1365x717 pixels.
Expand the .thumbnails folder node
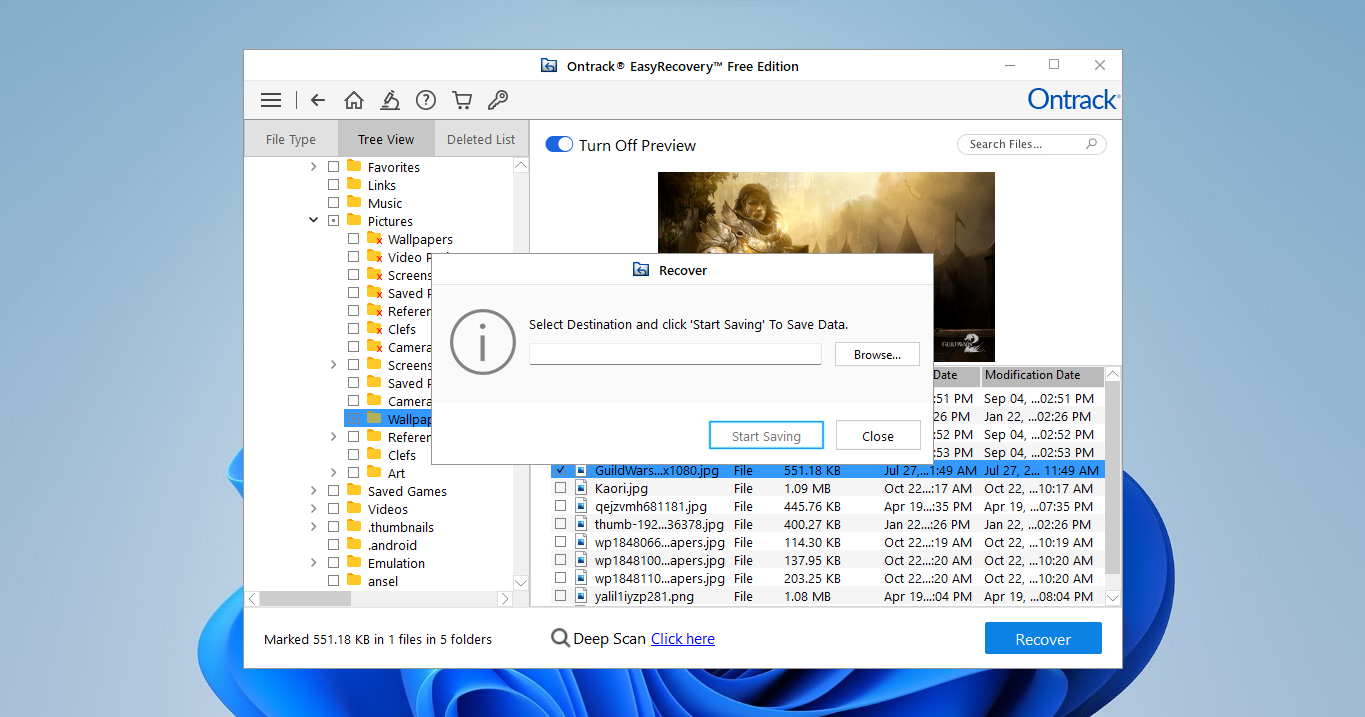(x=313, y=527)
